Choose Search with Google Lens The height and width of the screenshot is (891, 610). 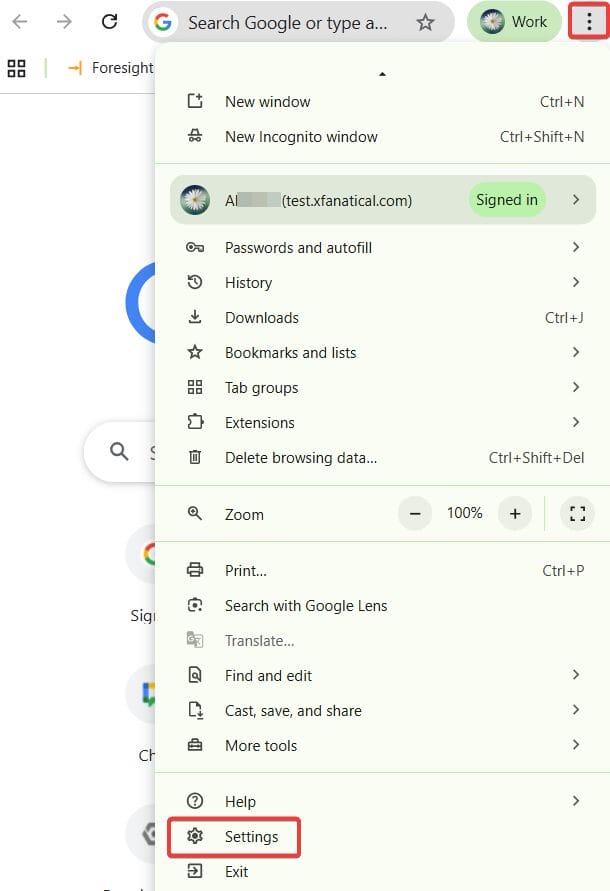[305, 606]
